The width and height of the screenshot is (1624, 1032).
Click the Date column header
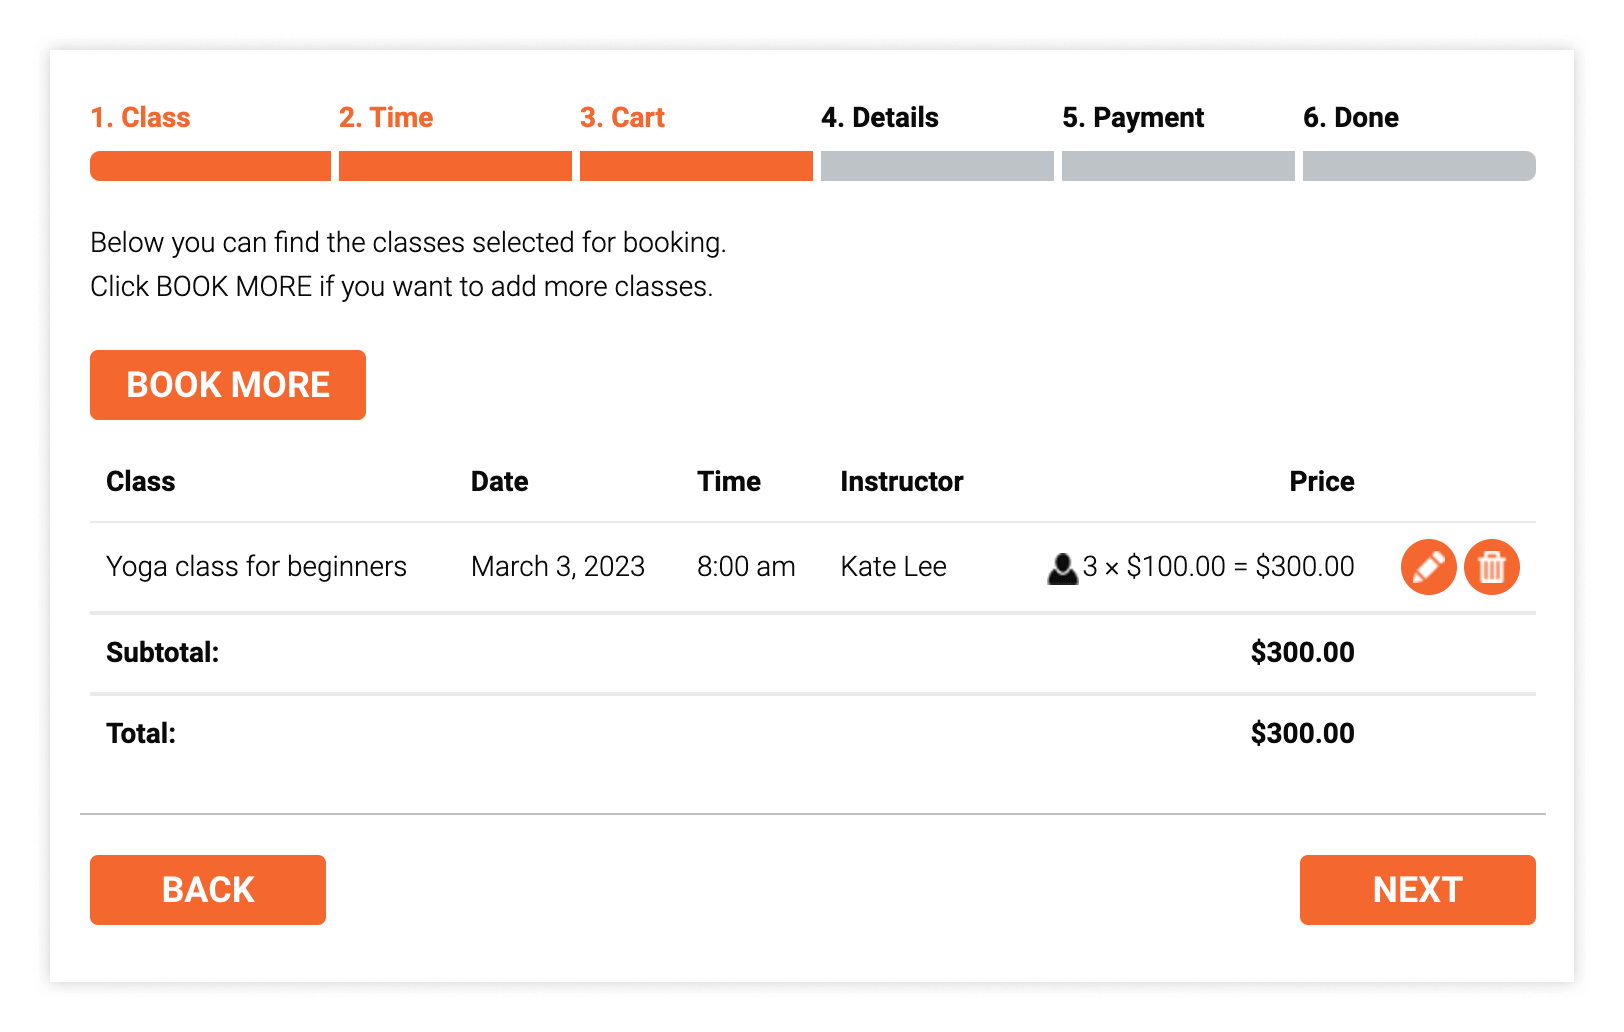coord(499,482)
